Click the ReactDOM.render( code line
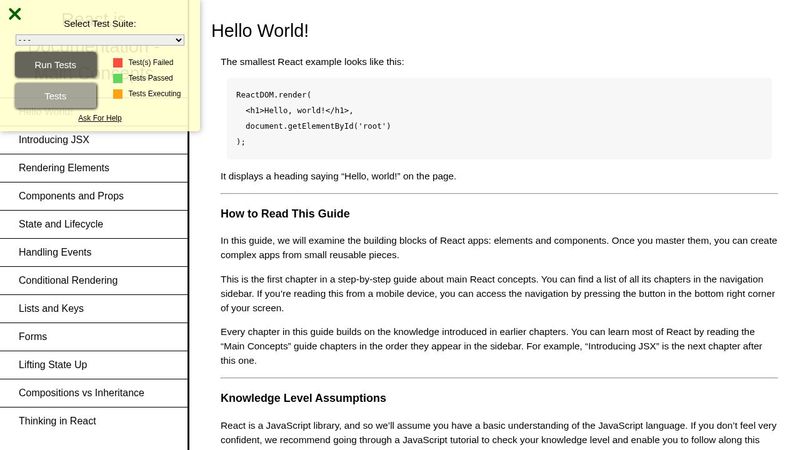This screenshot has width=800, height=450. pos(273,95)
